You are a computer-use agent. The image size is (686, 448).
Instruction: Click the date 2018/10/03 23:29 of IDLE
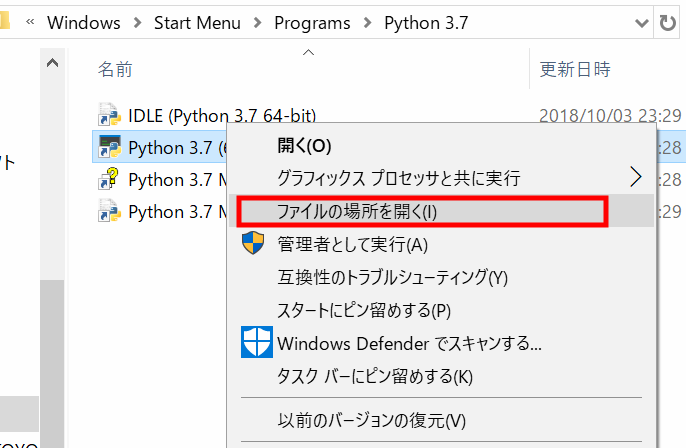point(610,116)
